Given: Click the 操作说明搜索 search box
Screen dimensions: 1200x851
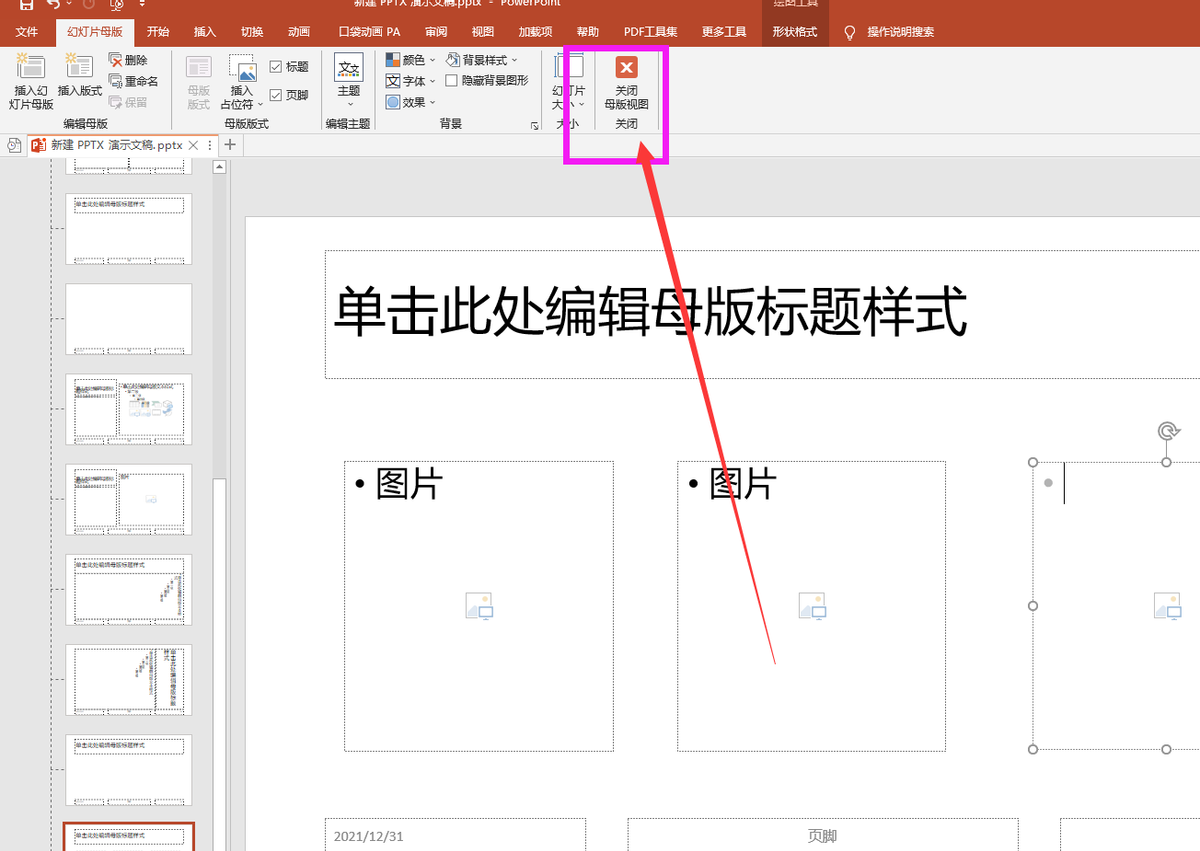Looking at the screenshot, I should (901, 32).
